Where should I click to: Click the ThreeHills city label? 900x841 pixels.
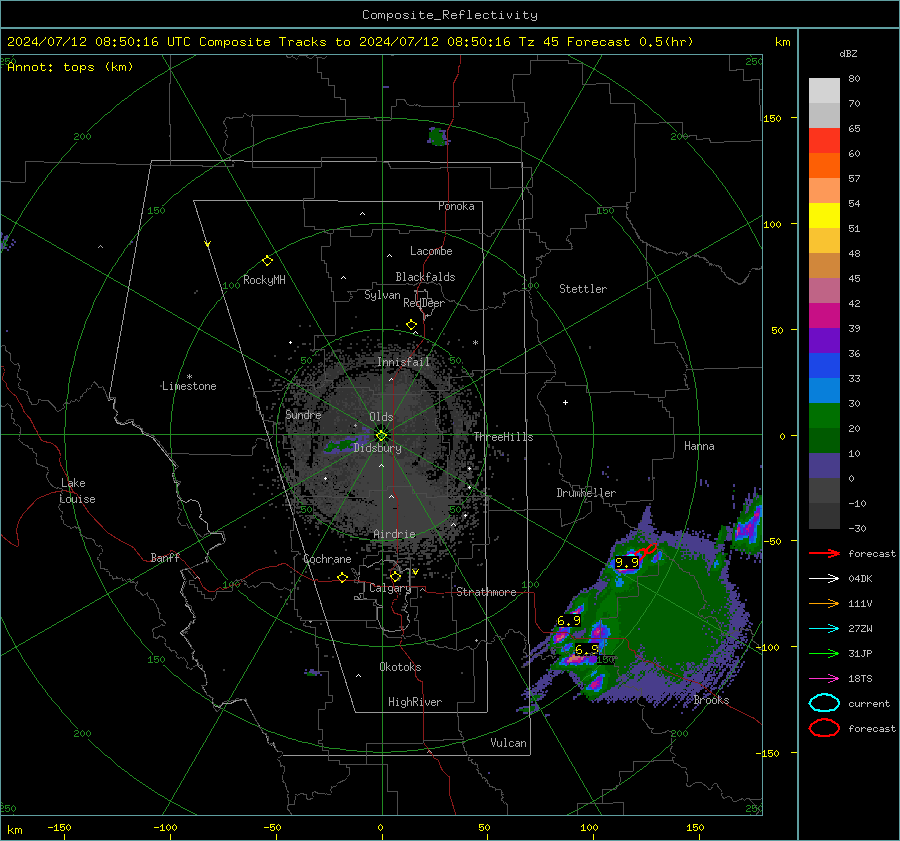point(503,437)
